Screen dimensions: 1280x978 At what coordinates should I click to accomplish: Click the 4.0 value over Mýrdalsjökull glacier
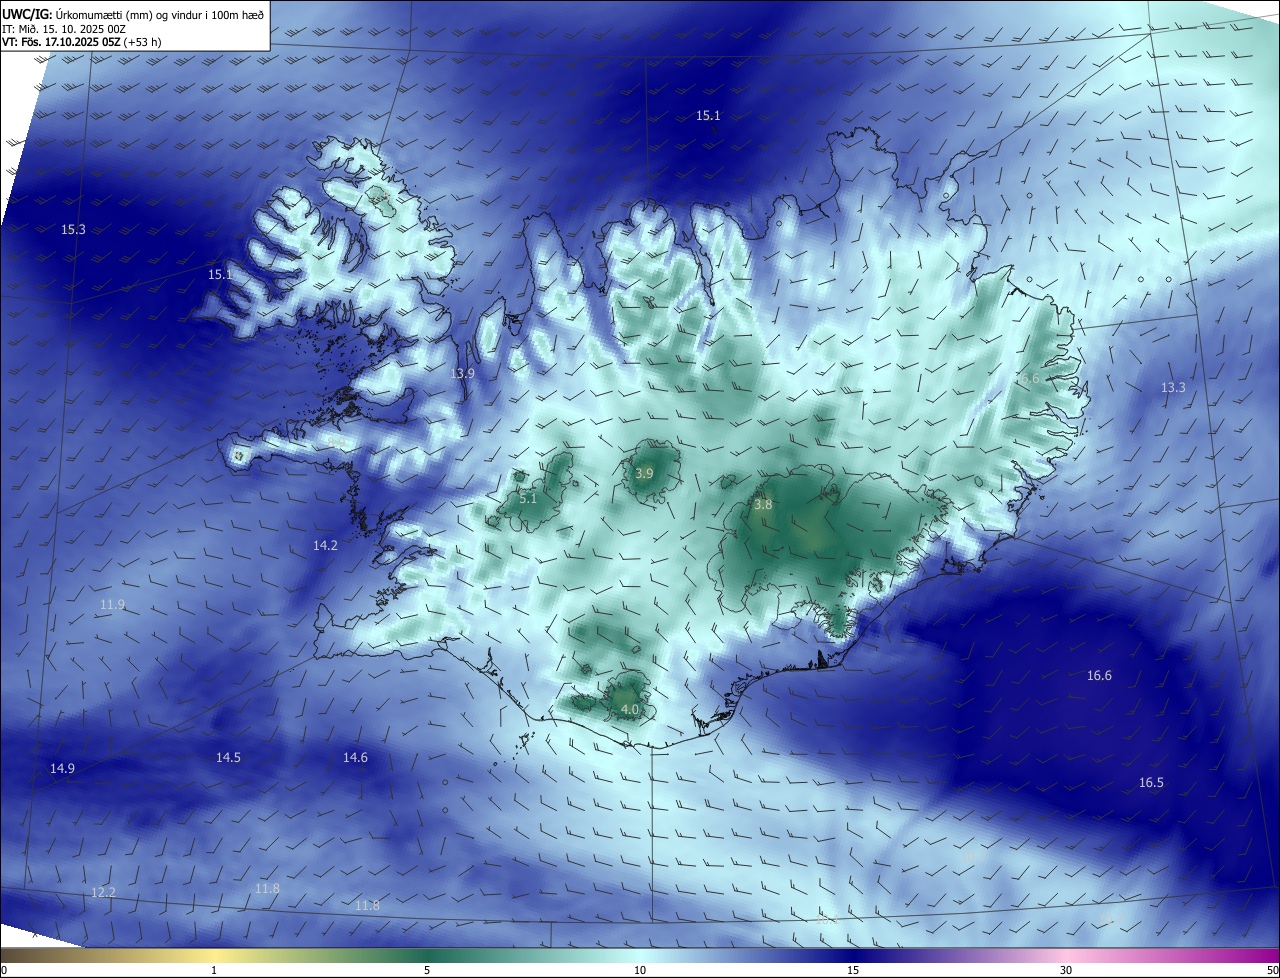(630, 710)
